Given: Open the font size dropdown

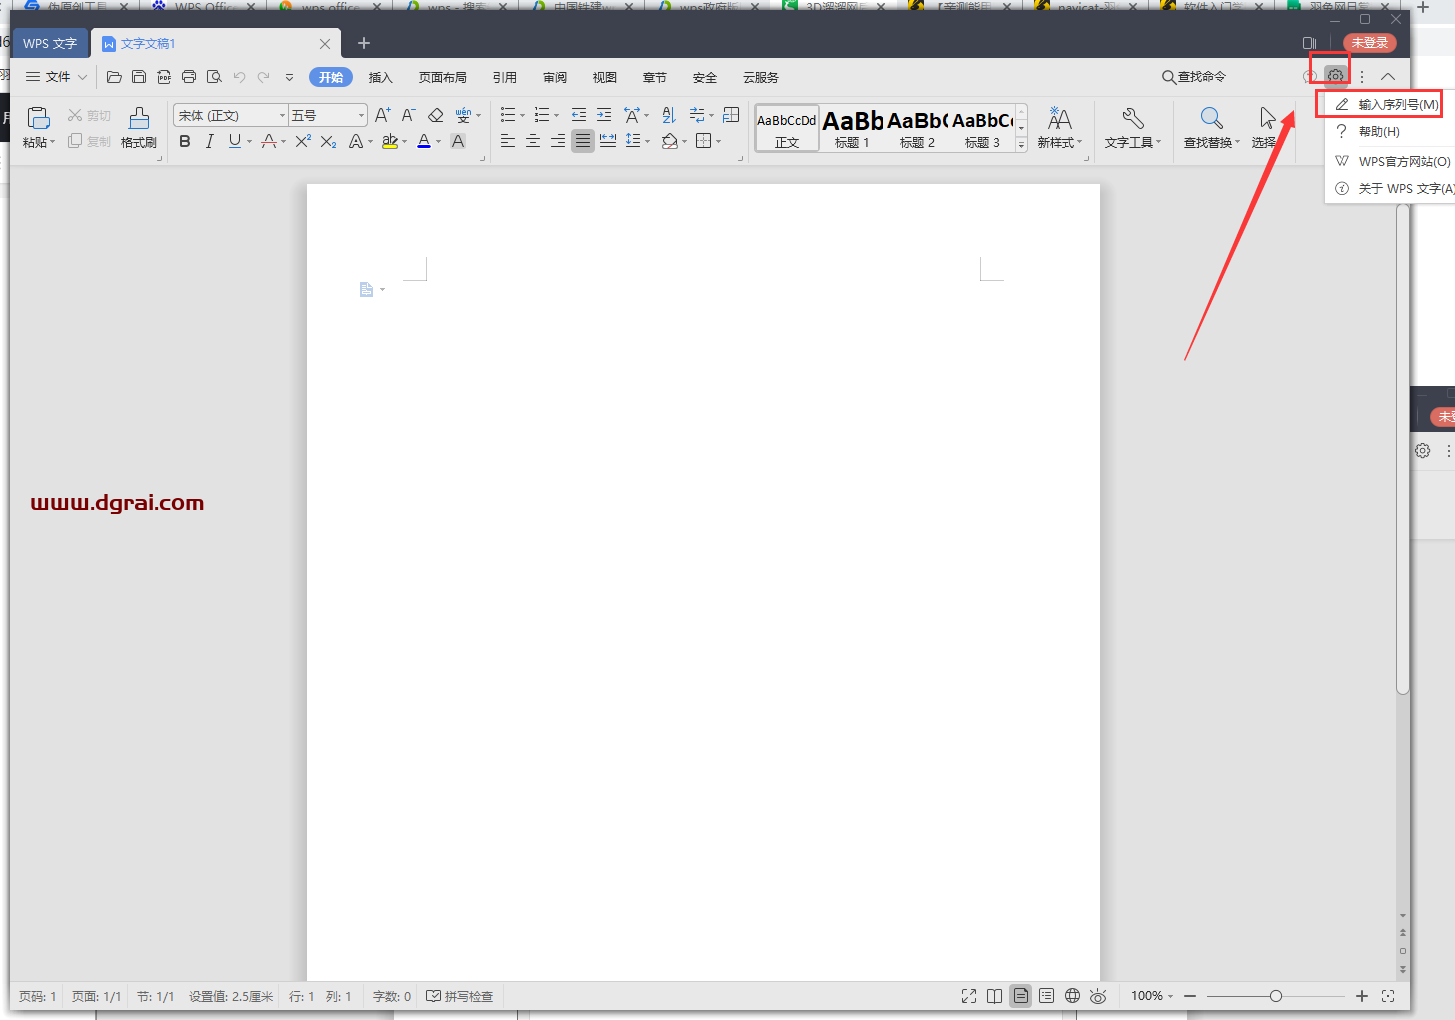Looking at the screenshot, I should [359, 114].
